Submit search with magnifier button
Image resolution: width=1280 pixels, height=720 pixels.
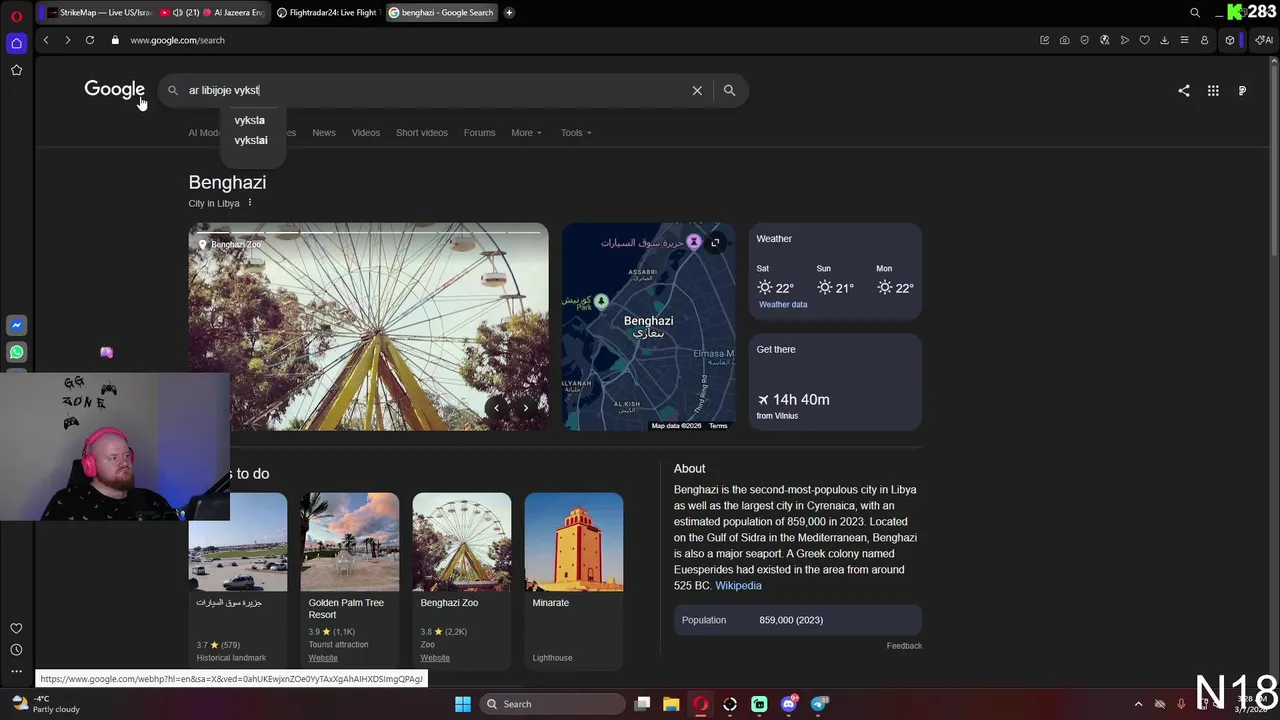(729, 90)
